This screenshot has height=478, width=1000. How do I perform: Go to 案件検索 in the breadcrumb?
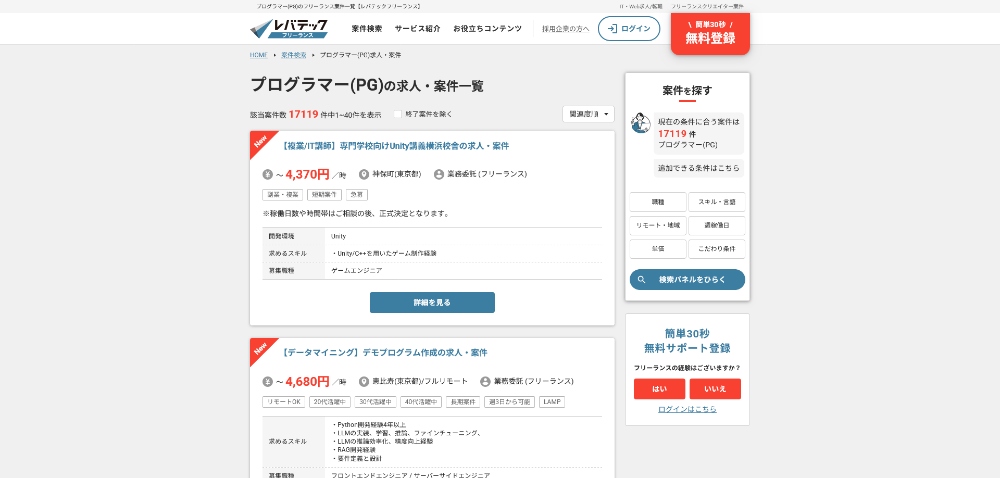coord(294,55)
